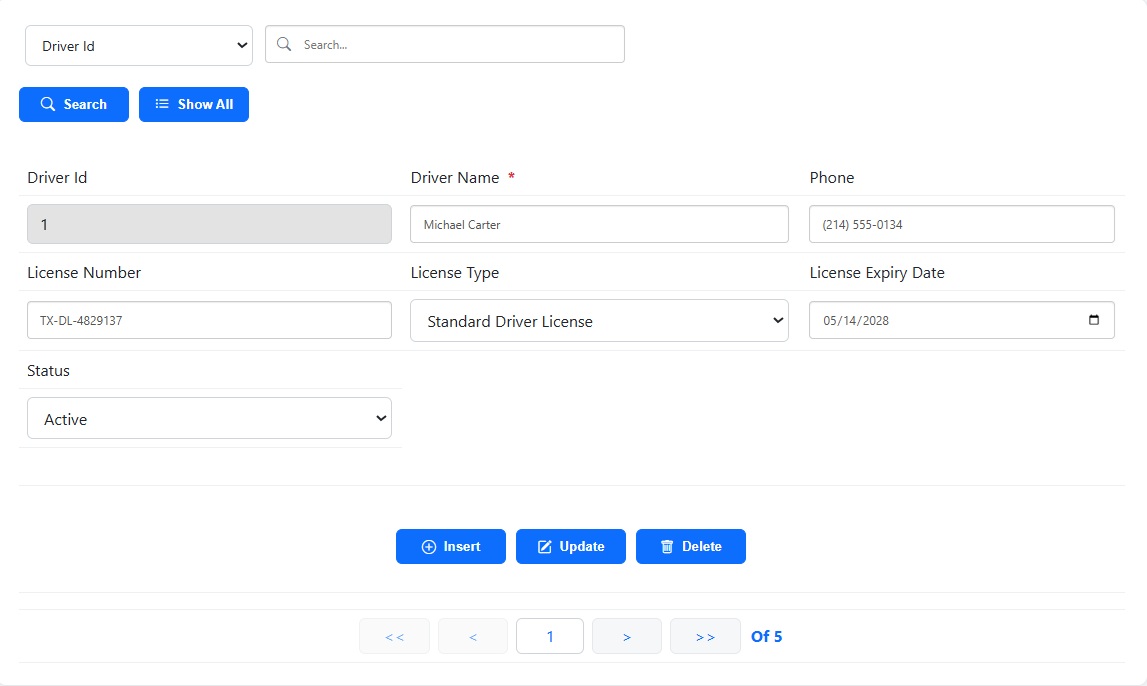Image resolution: width=1147 pixels, height=686 pixels.
Task: Click the Phone field with (214) 555-0134
Action: pos(961,224)
